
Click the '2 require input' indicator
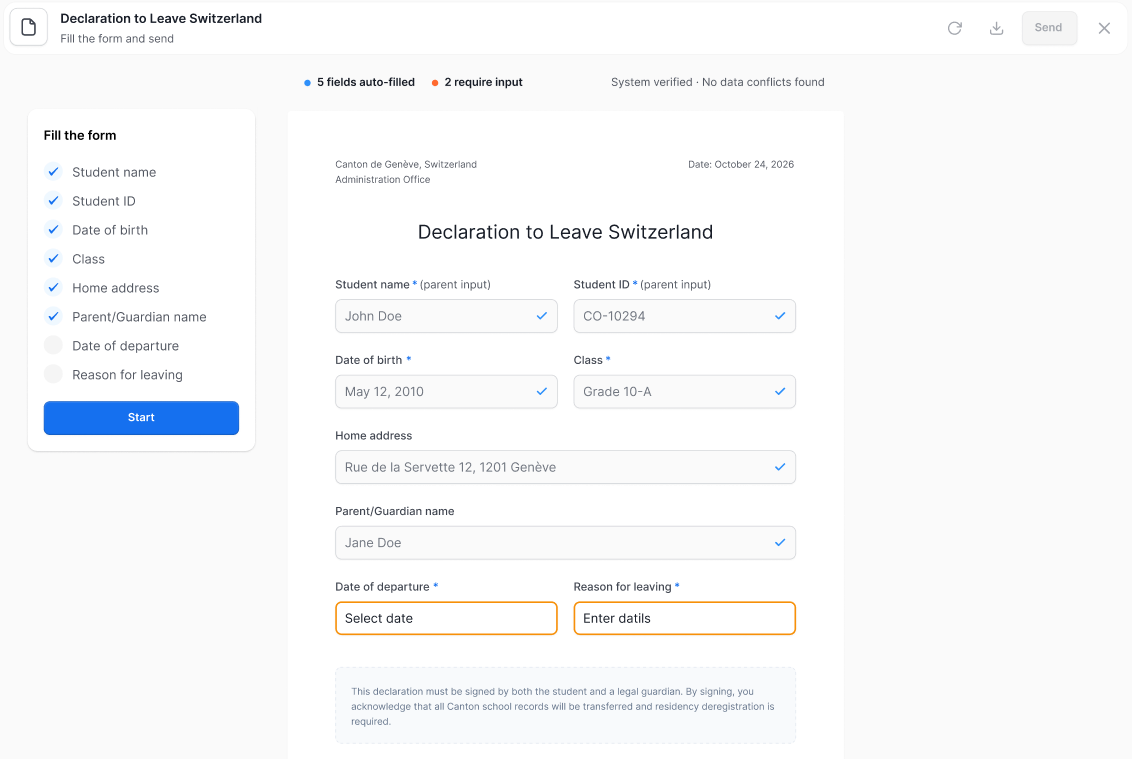[x=477, y=82]
